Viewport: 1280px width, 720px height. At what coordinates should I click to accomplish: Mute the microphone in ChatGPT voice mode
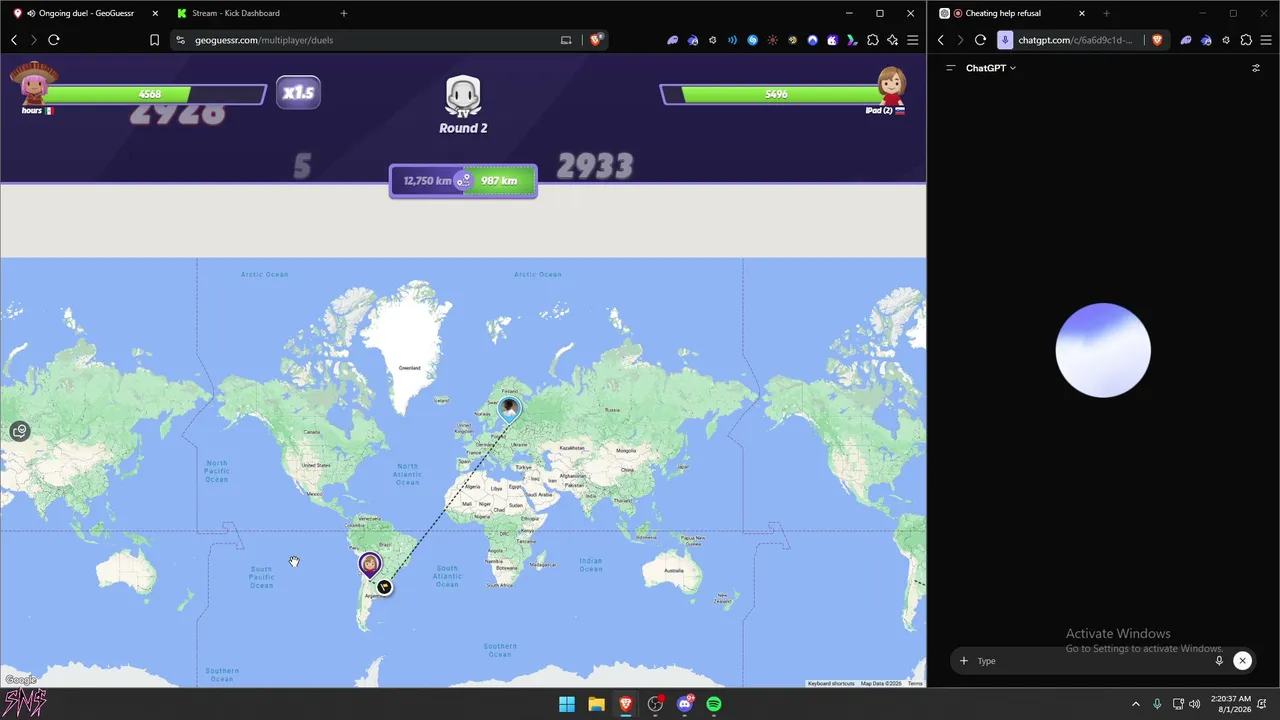pos(1219,660)
